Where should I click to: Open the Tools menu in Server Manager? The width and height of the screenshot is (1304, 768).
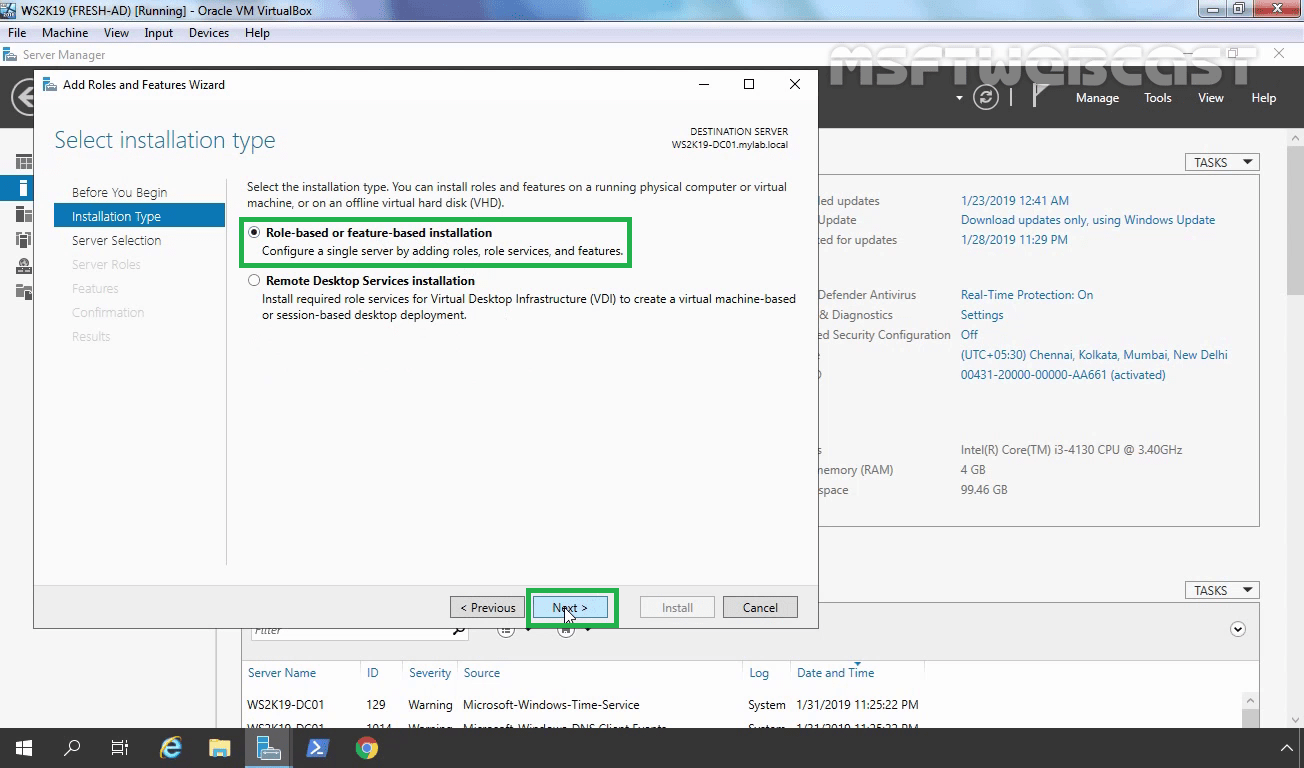[x=1157, y=98]
